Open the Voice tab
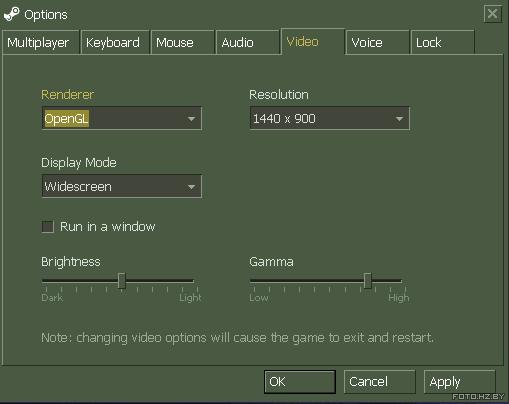509x404 pixels. coord(378,42)
